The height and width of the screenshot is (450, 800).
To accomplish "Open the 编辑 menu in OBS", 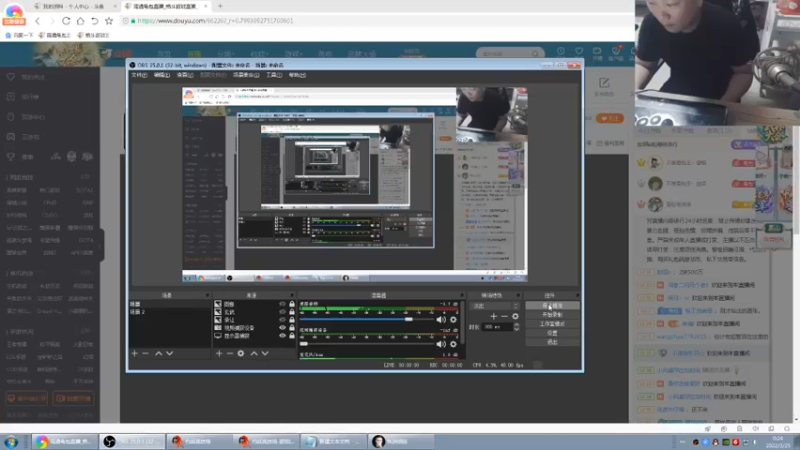I will click(162, 75).
